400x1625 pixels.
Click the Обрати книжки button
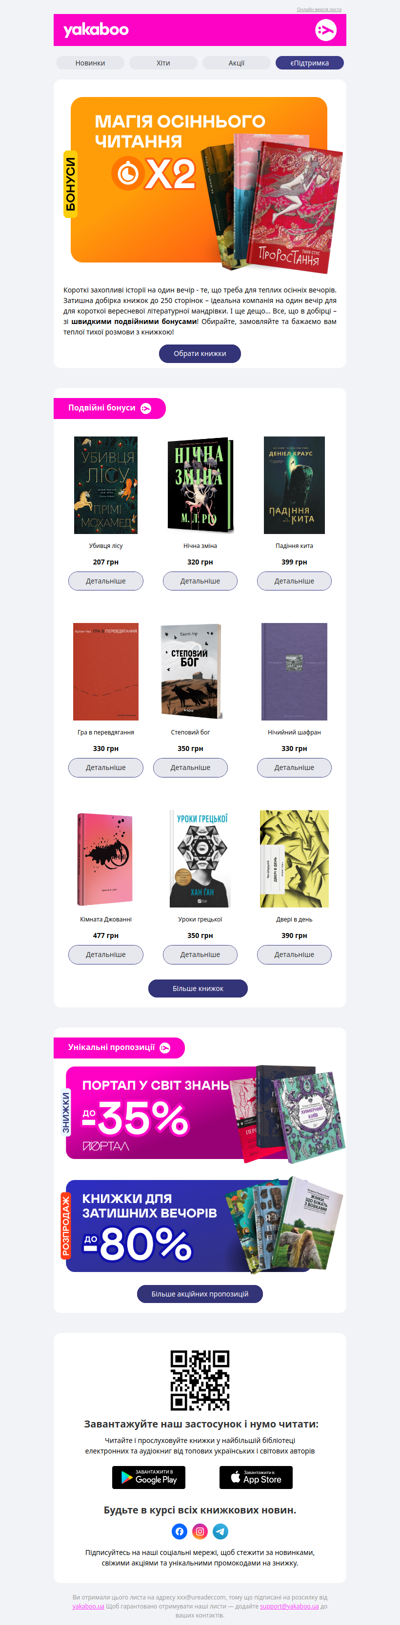click(x=200, y=353)
